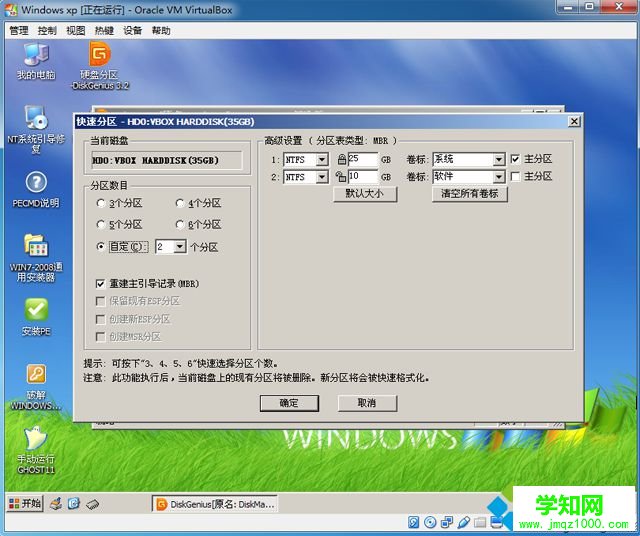
Task: Open the 帮助 menu in VirtualBox
Action: click(161, 31)
